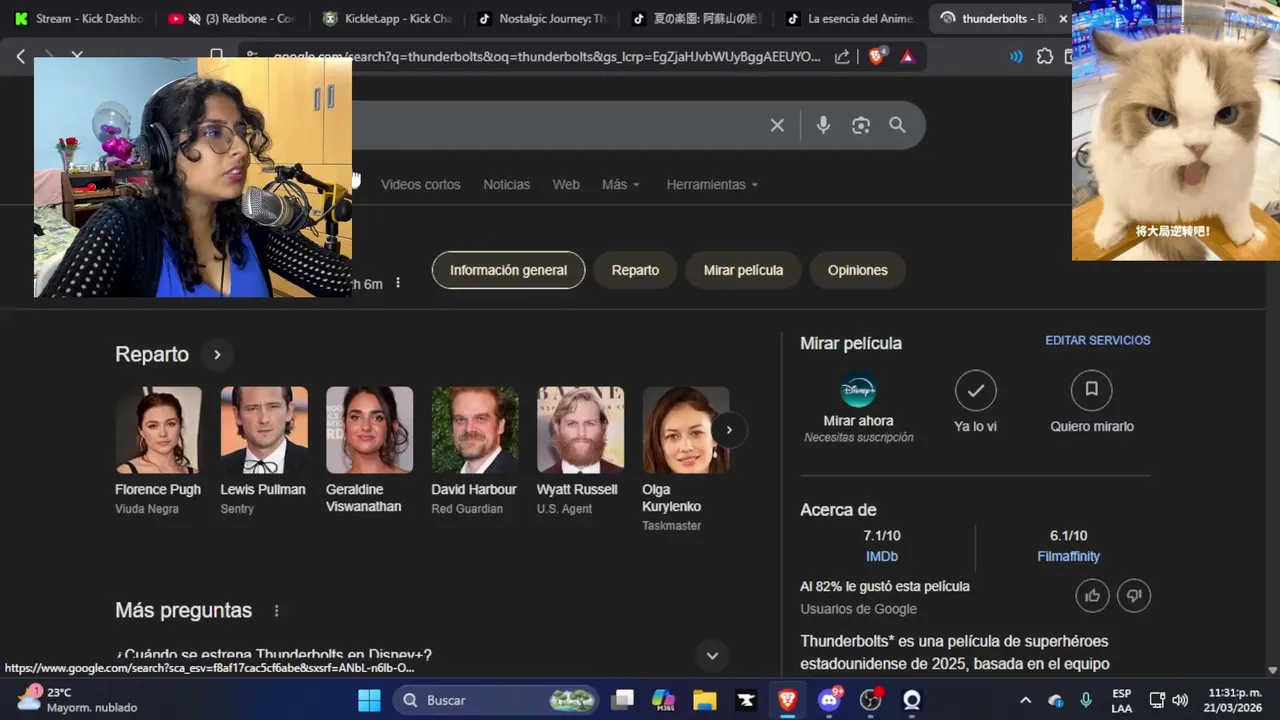Open the Microsoft 365 taskbar icon
The height and width of the screenshot is (720, 1280).
[663, 700]
